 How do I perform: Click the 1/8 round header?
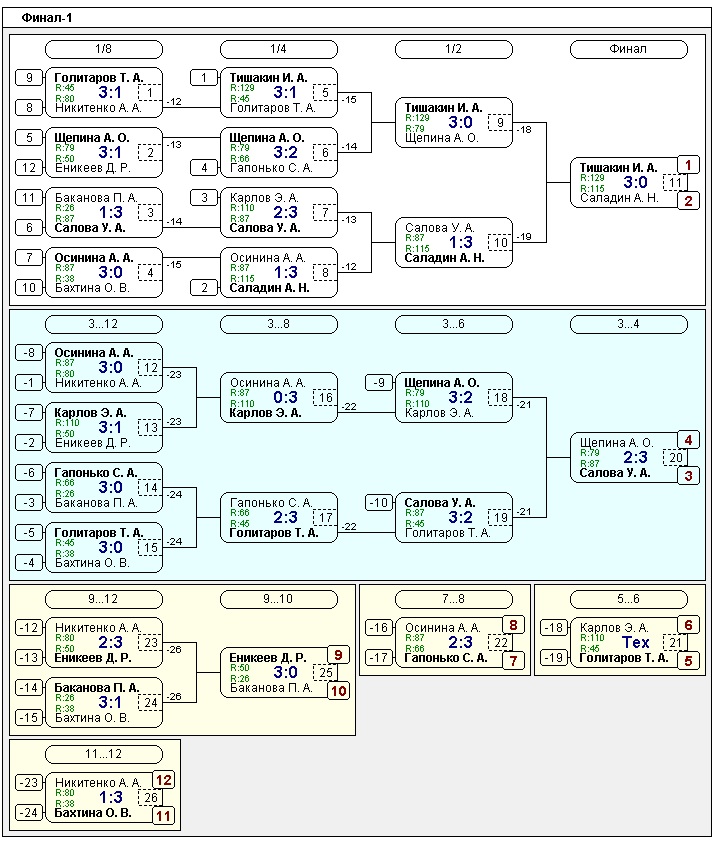pyautogui.click(x=104, y=49)
